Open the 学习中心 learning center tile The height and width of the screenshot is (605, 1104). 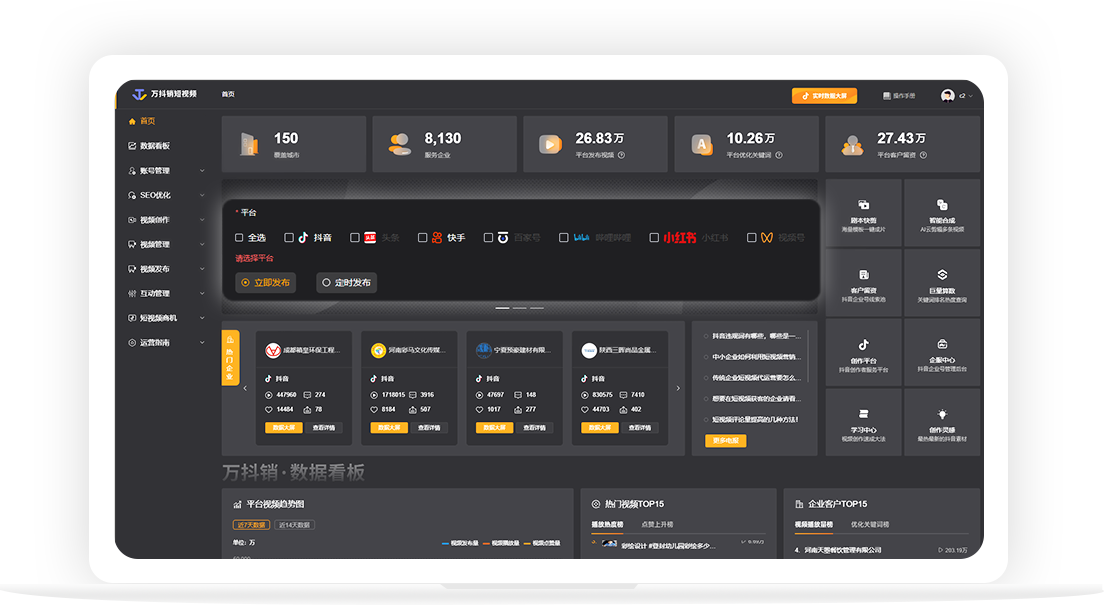[863, 423]
